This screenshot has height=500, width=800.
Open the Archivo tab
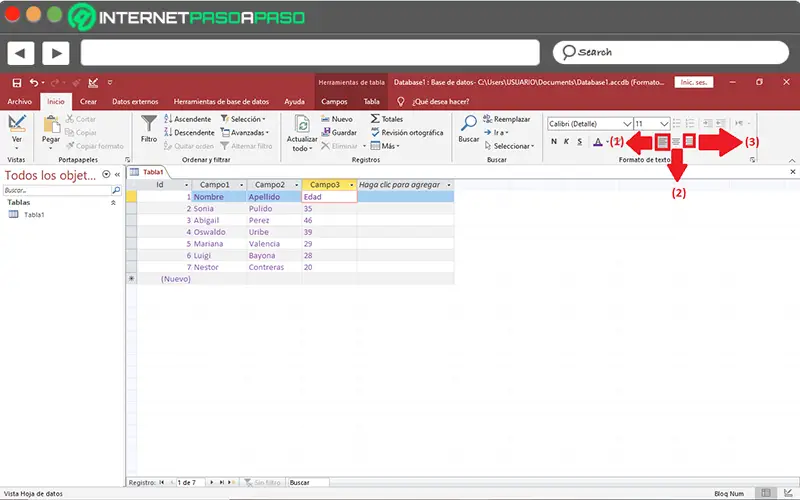pyautogui.click(x=19, y=102)
